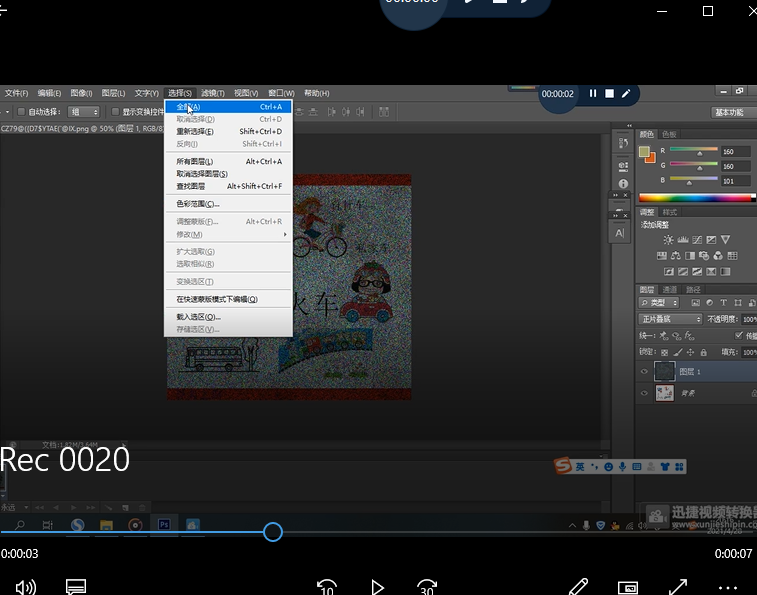Open the 填充 fill value field
Screen dimensions: 757x595
(x=749, y=353)
